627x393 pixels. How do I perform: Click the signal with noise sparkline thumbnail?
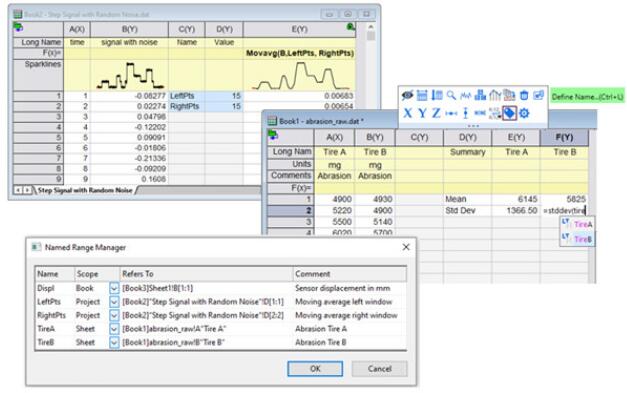(x=130, y=76)
